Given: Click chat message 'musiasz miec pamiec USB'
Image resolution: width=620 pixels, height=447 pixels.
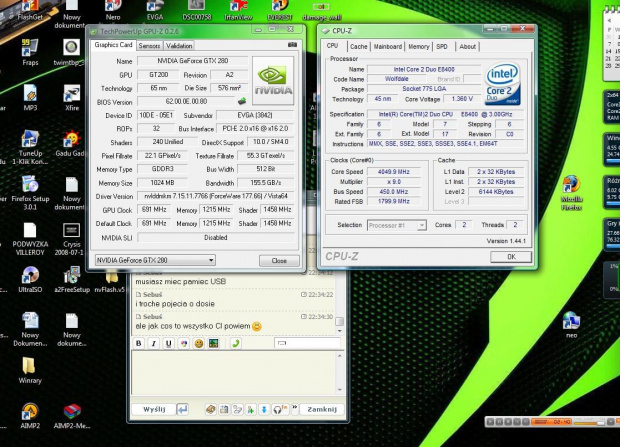Looking at the screenshot, I should pyautogui.click(x=181, y=282).
